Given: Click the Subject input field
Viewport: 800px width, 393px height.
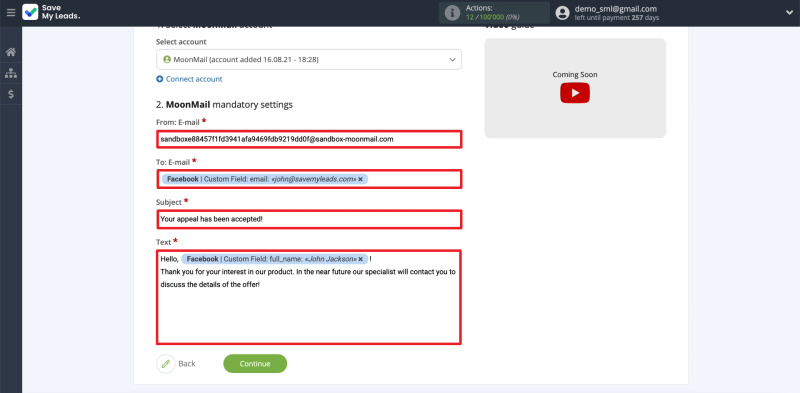Looking at the screenshot, I should click(x=309, y=219).
